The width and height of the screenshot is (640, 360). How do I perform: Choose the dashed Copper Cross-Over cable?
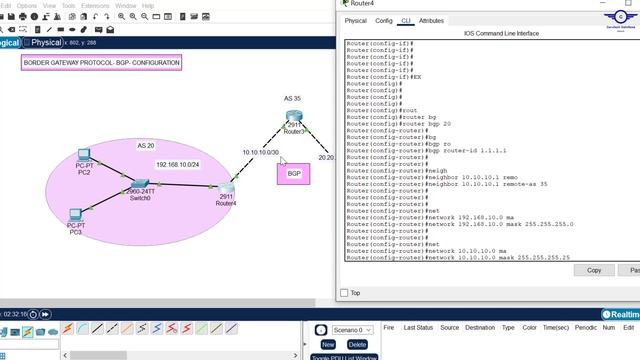112,329
